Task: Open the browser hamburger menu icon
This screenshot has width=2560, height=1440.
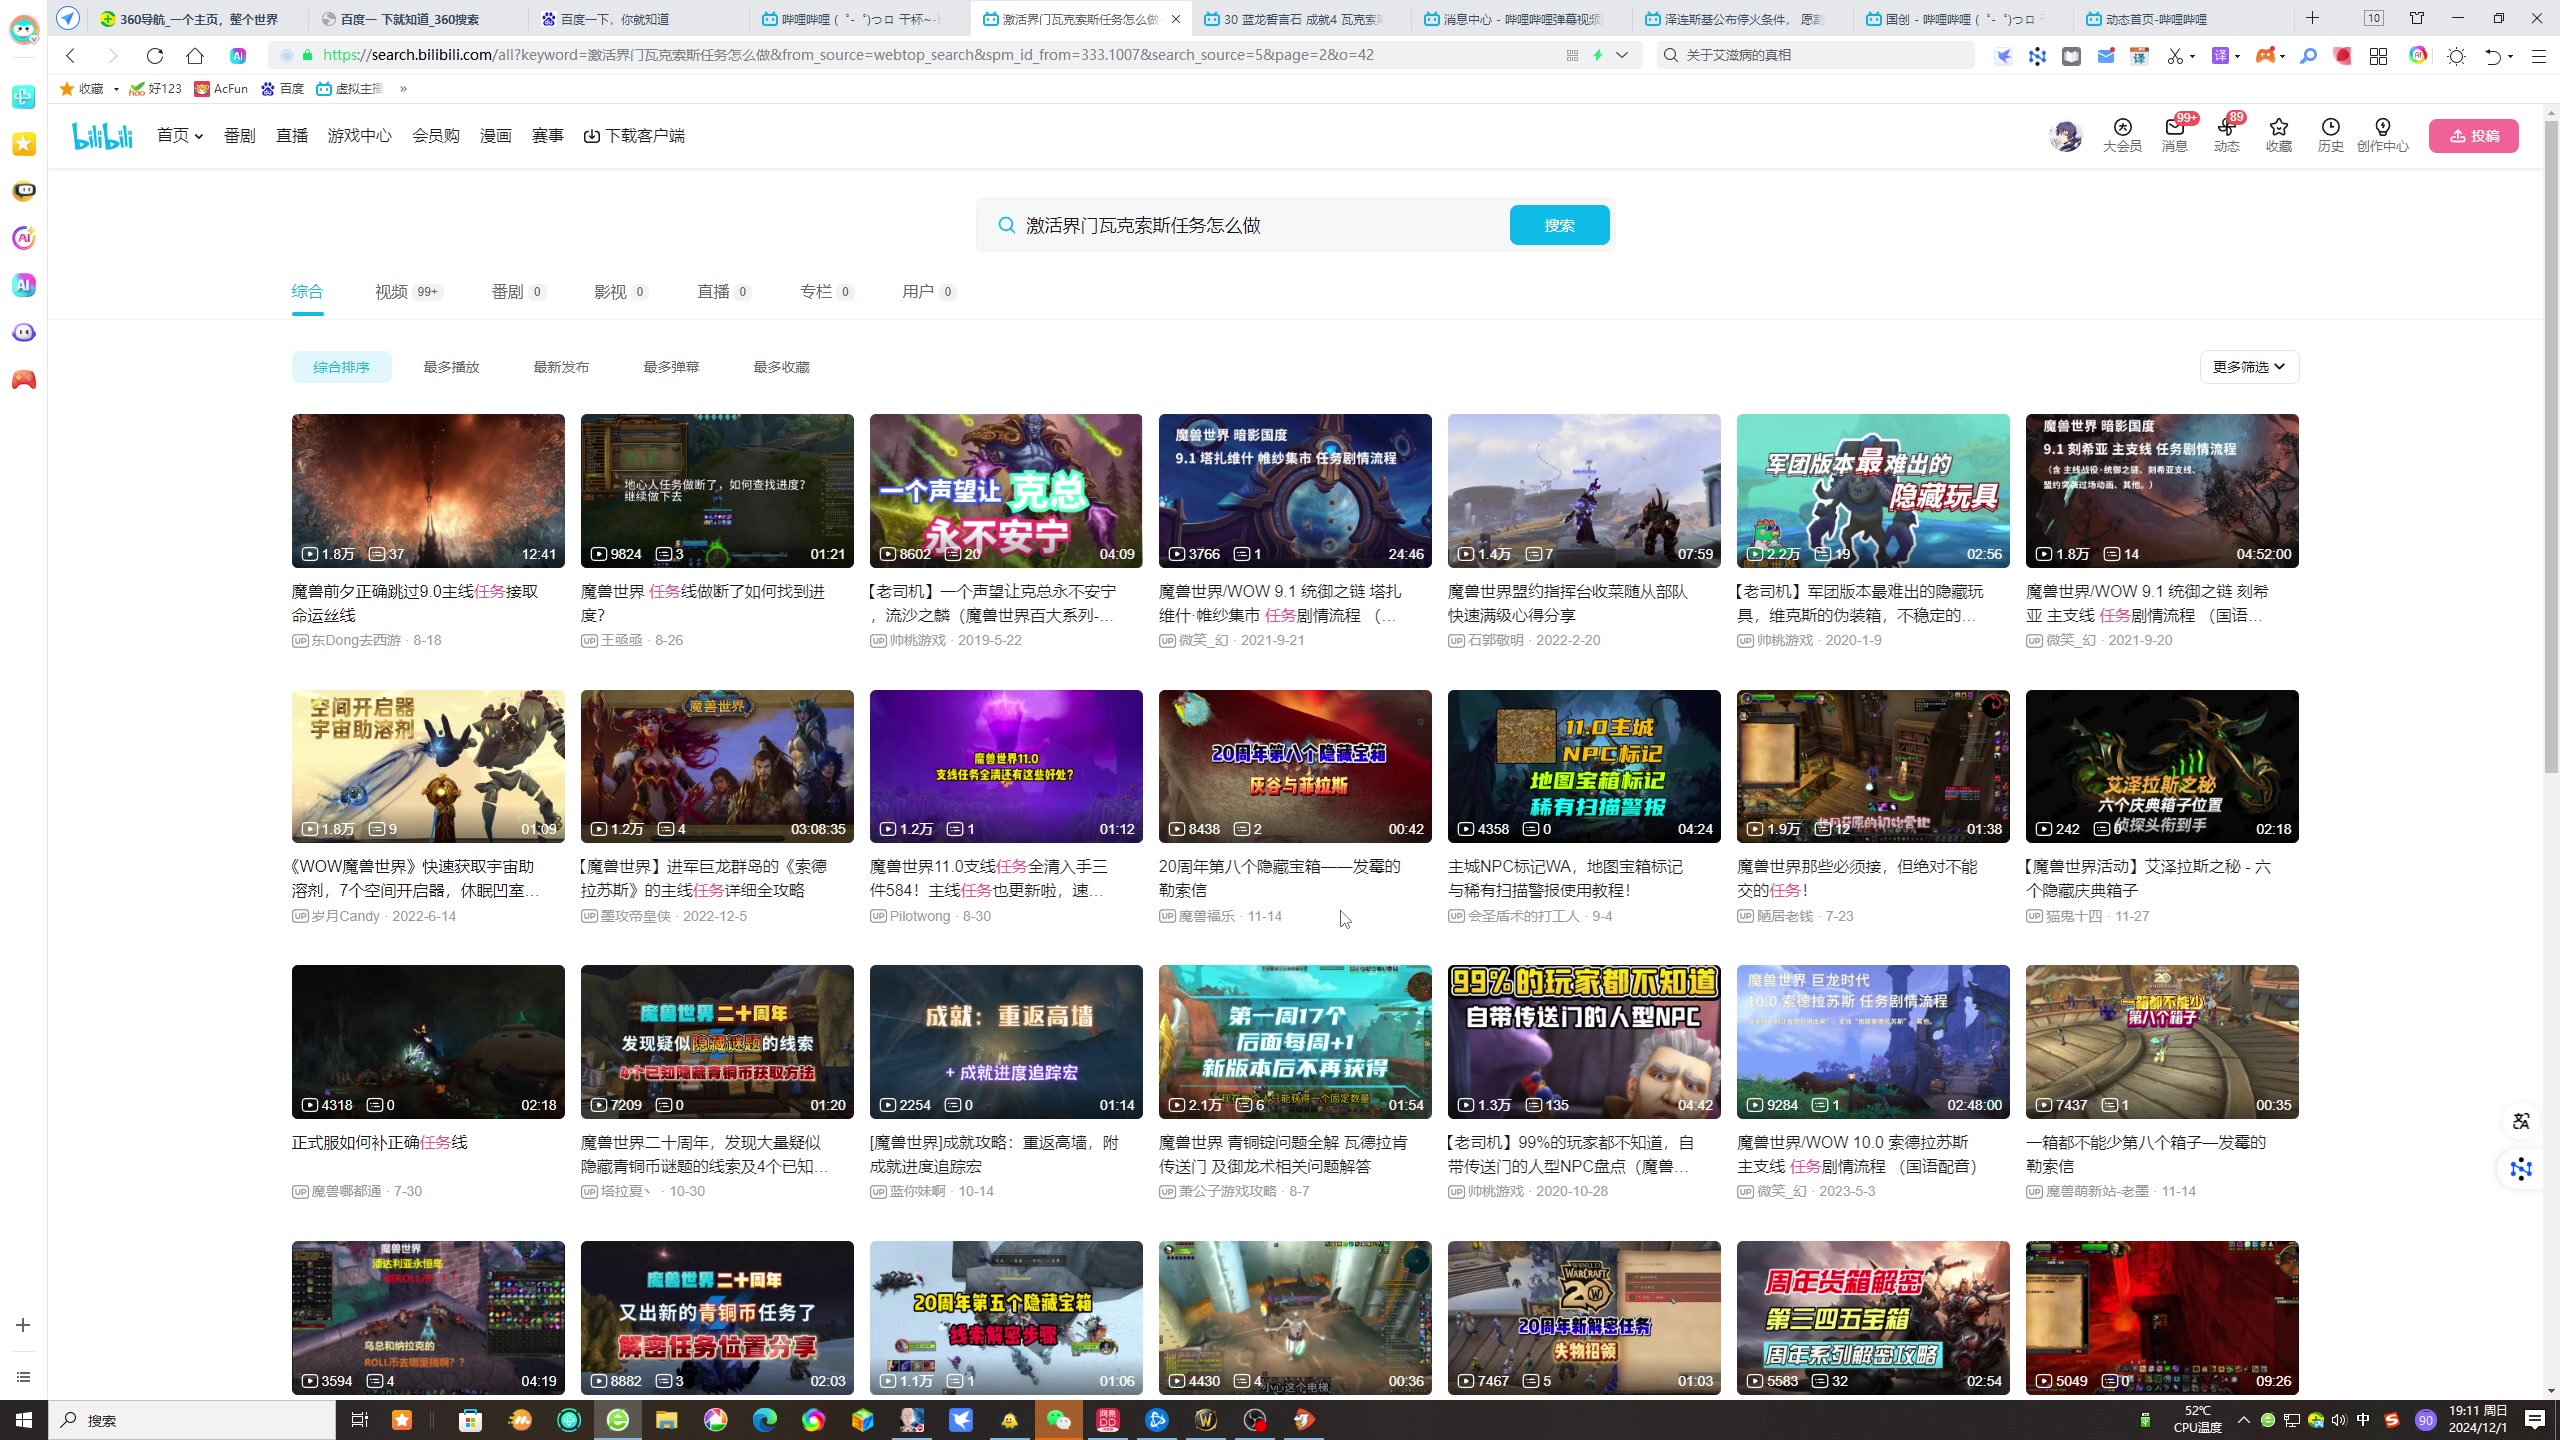Action: click(2538, 56)
